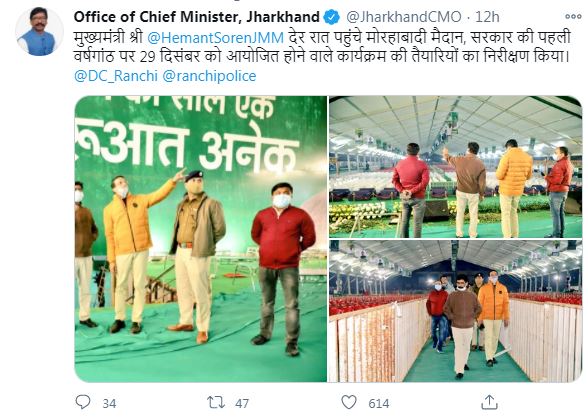Image resolution: width=588 pixels, height=417 pixels.
Task: Open the share upload icon
Action: tap(489, 402)
